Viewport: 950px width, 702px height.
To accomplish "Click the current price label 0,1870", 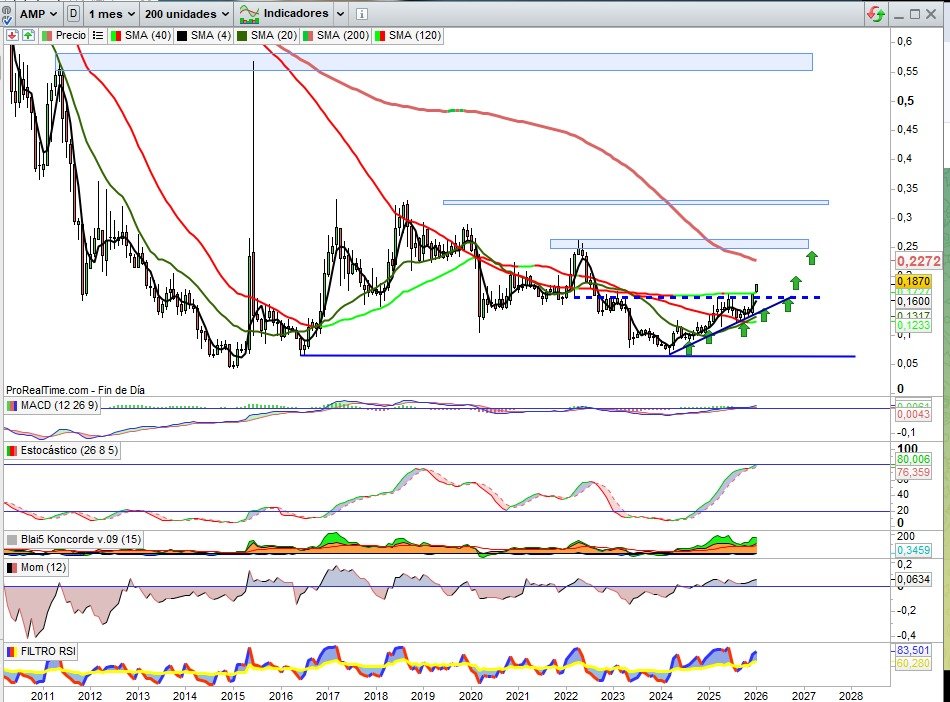I will click(913, 282).
